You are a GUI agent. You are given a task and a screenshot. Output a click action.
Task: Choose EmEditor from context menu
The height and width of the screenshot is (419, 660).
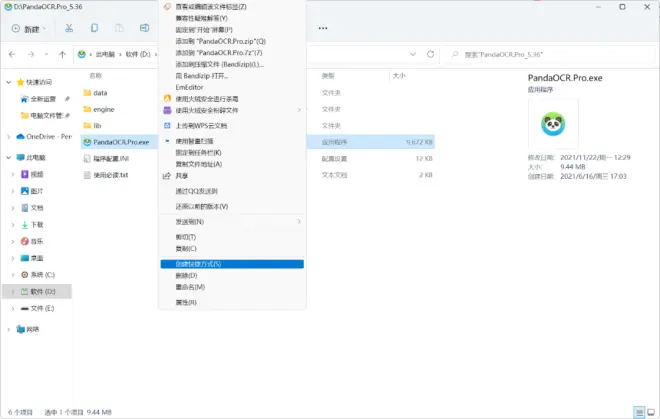pos(232,87)
